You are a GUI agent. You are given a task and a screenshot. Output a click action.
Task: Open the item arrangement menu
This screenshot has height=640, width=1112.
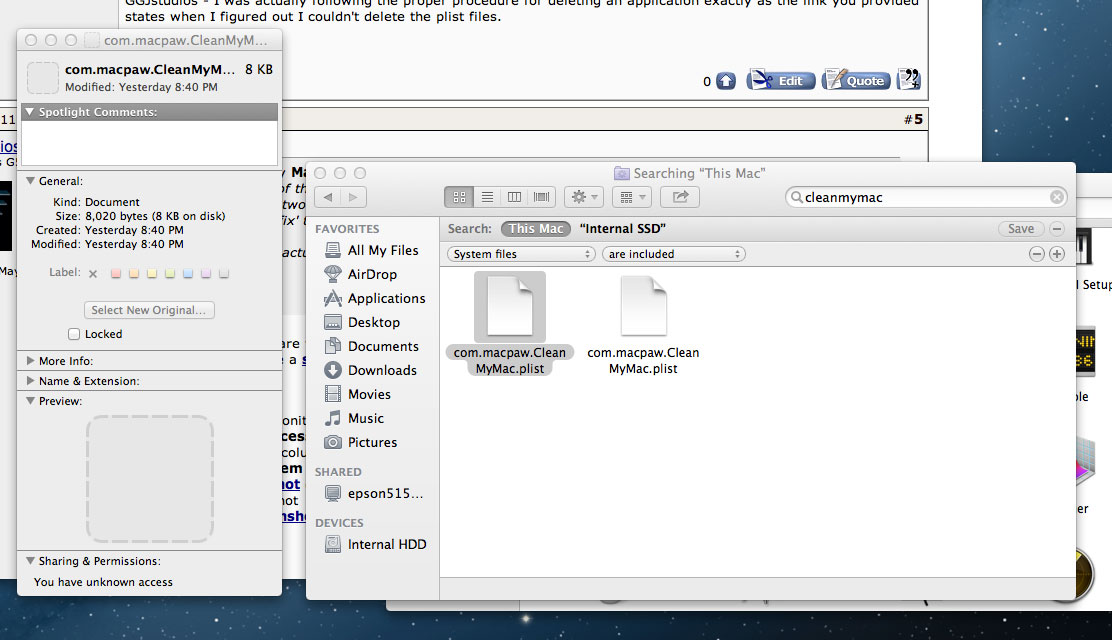[632, 197]
